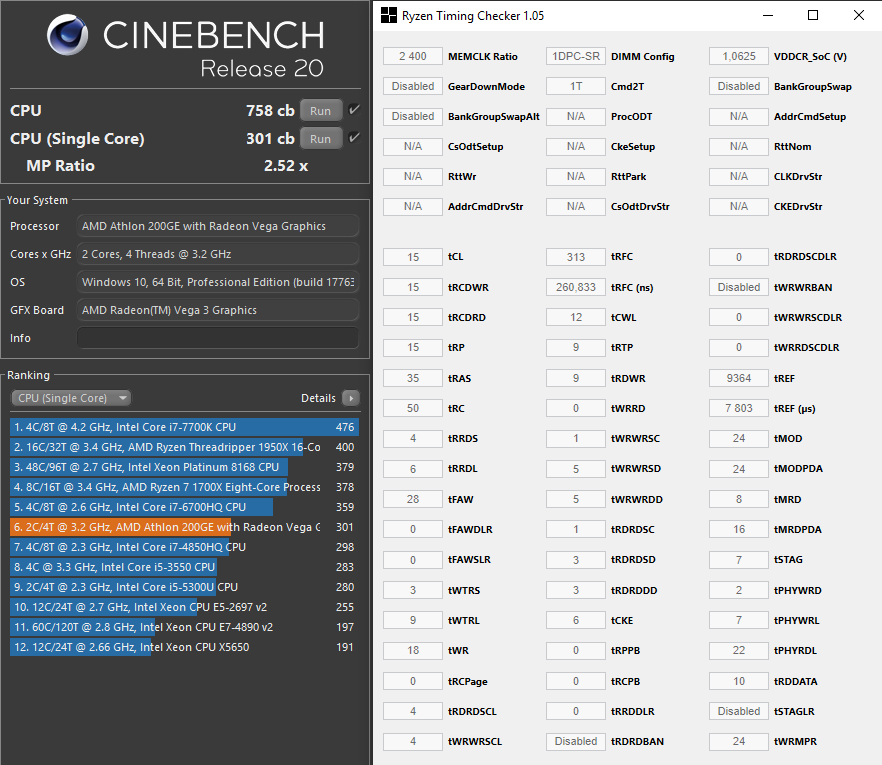
Task: Click the Cores x GHz field
Action: point(218,254)
